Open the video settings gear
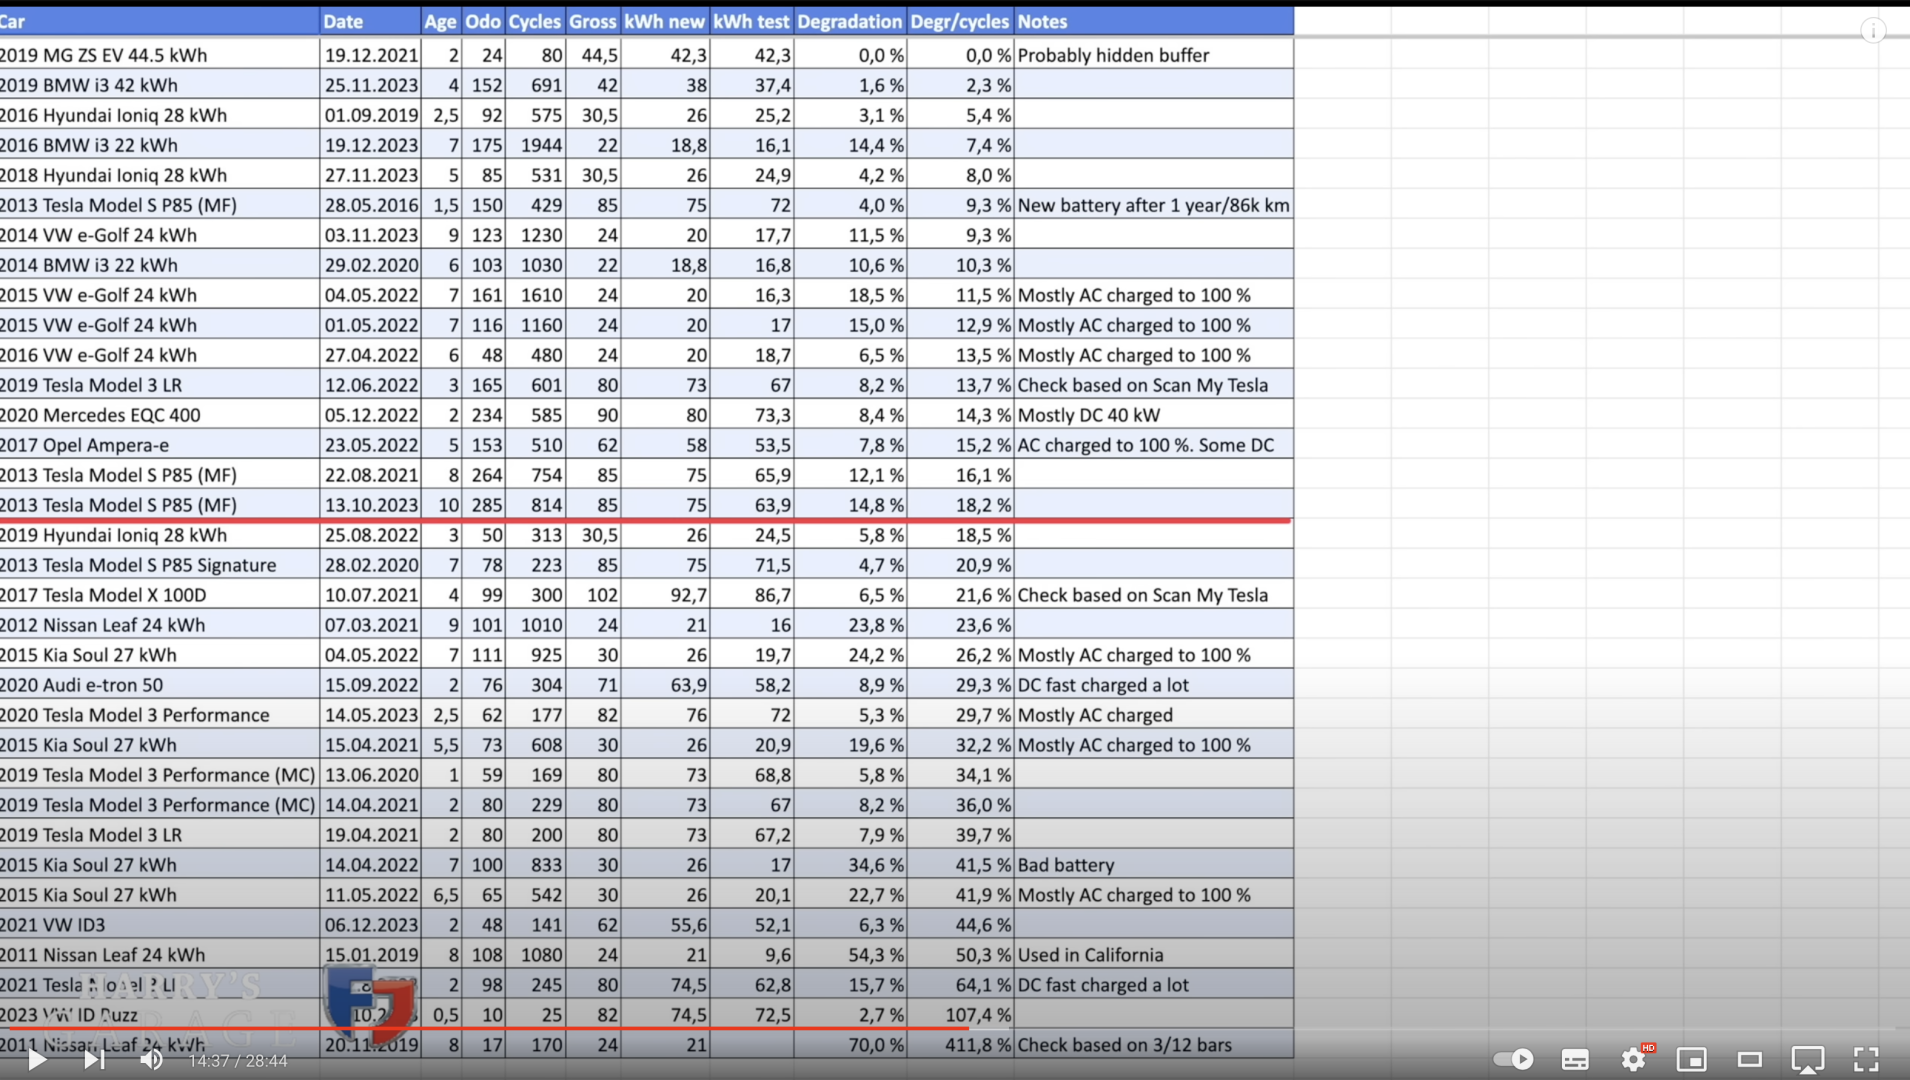The image size is (1910, 1080). coord(1634,1059)
